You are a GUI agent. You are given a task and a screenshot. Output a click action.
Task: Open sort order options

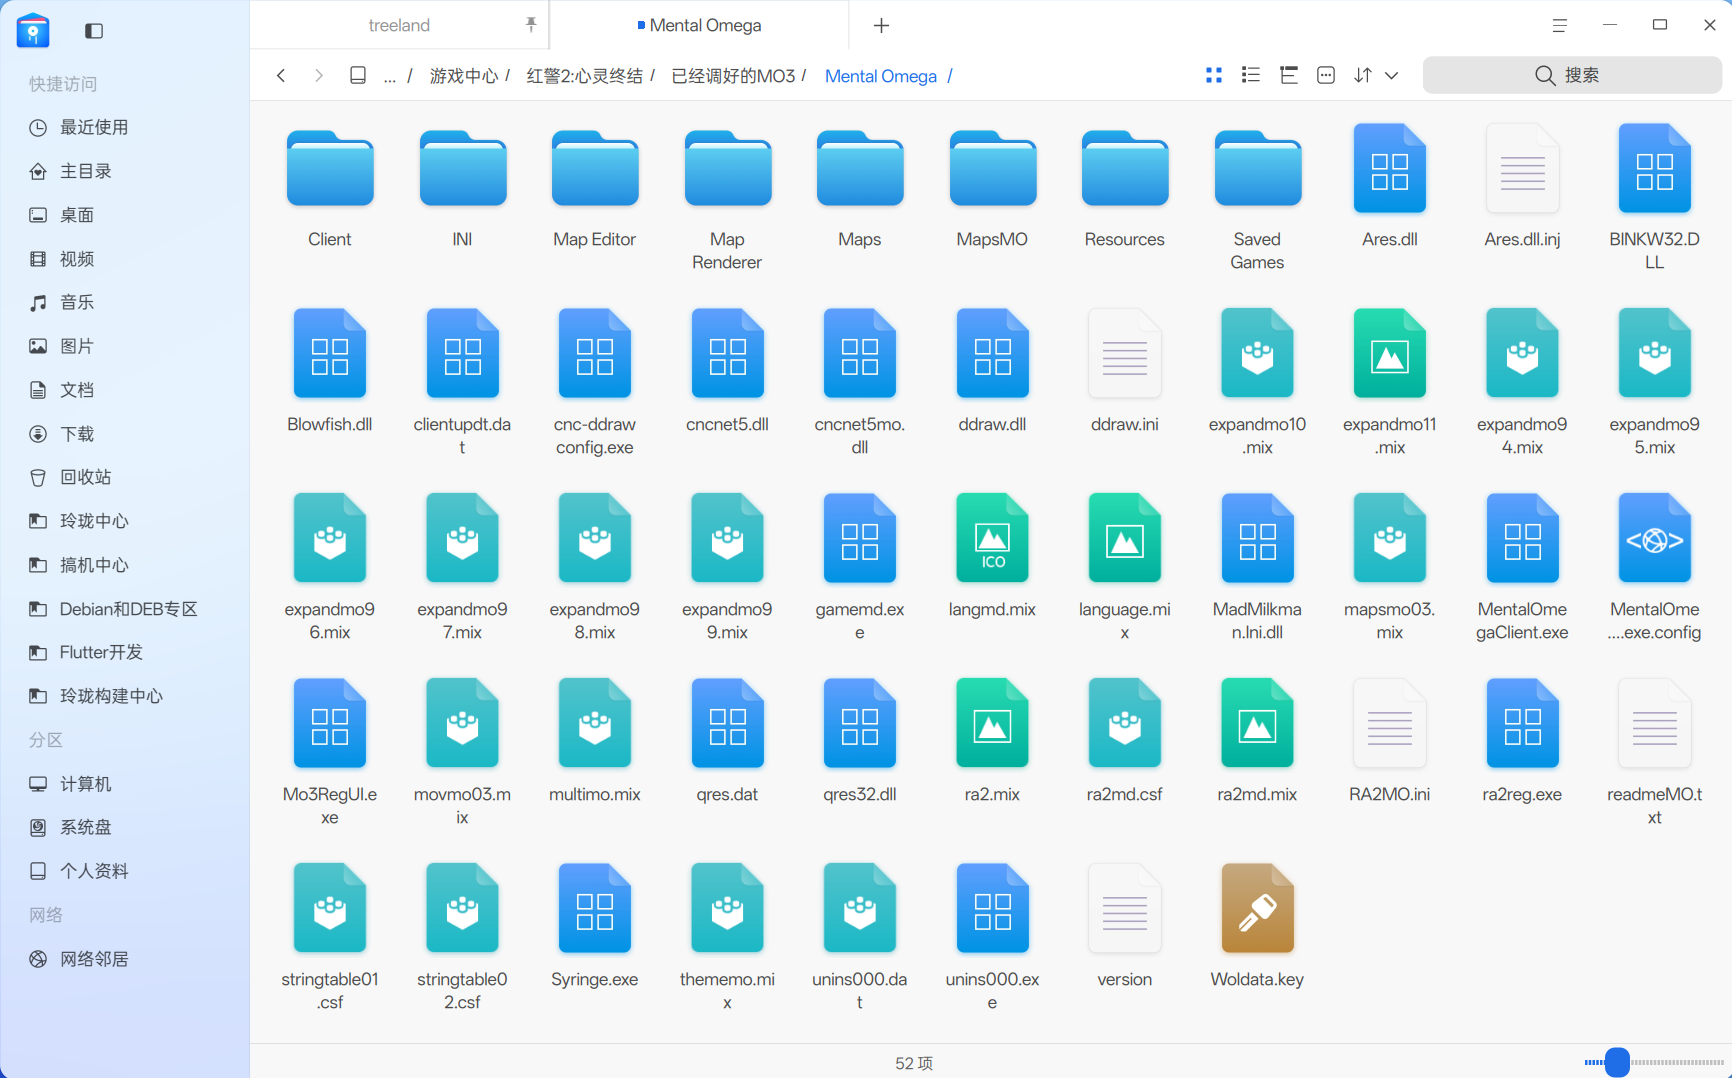[x=1363, y=75]
